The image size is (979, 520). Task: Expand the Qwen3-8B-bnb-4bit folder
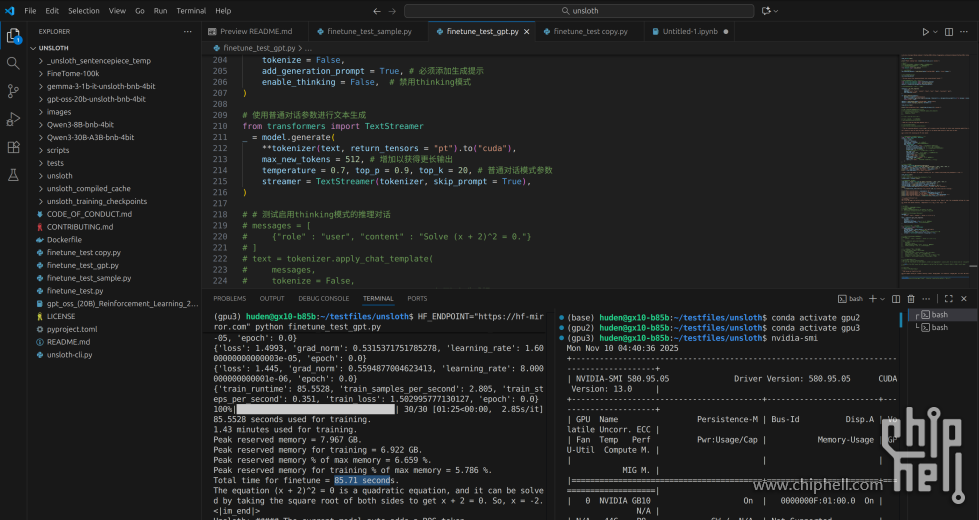79,125
